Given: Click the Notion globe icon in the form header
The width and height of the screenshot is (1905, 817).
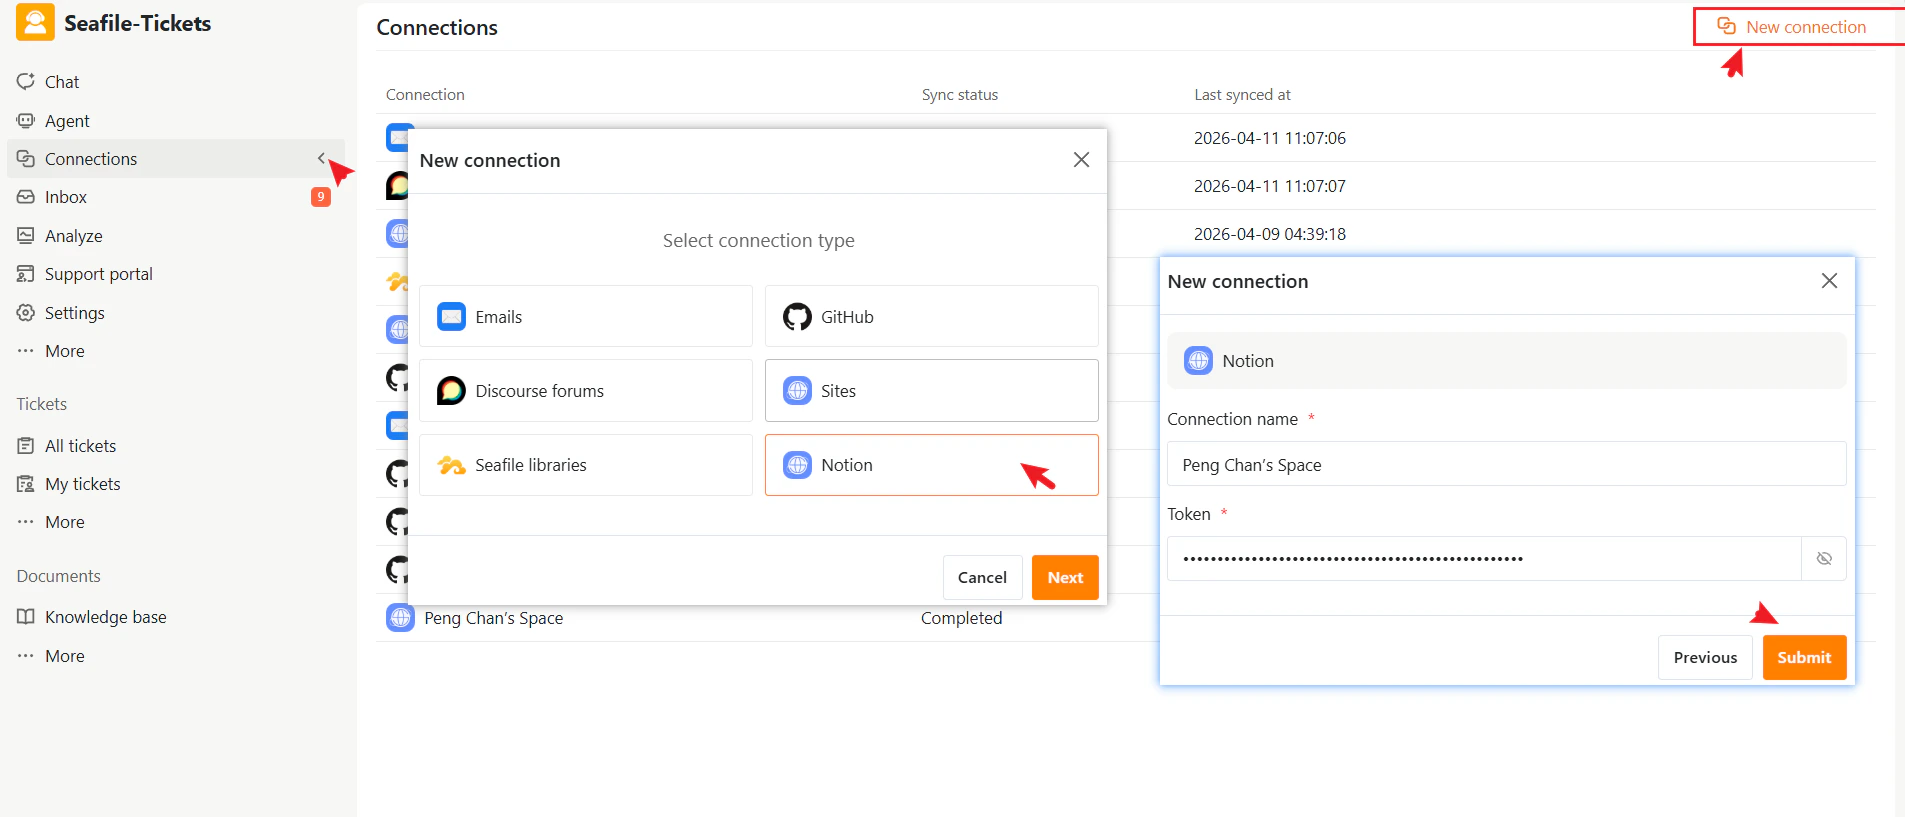Looking at the screenshot, I should (1198, 361).
